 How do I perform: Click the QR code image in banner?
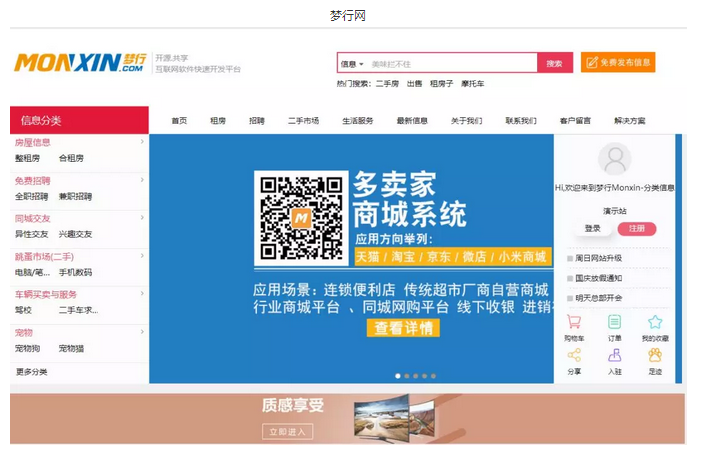301,218
